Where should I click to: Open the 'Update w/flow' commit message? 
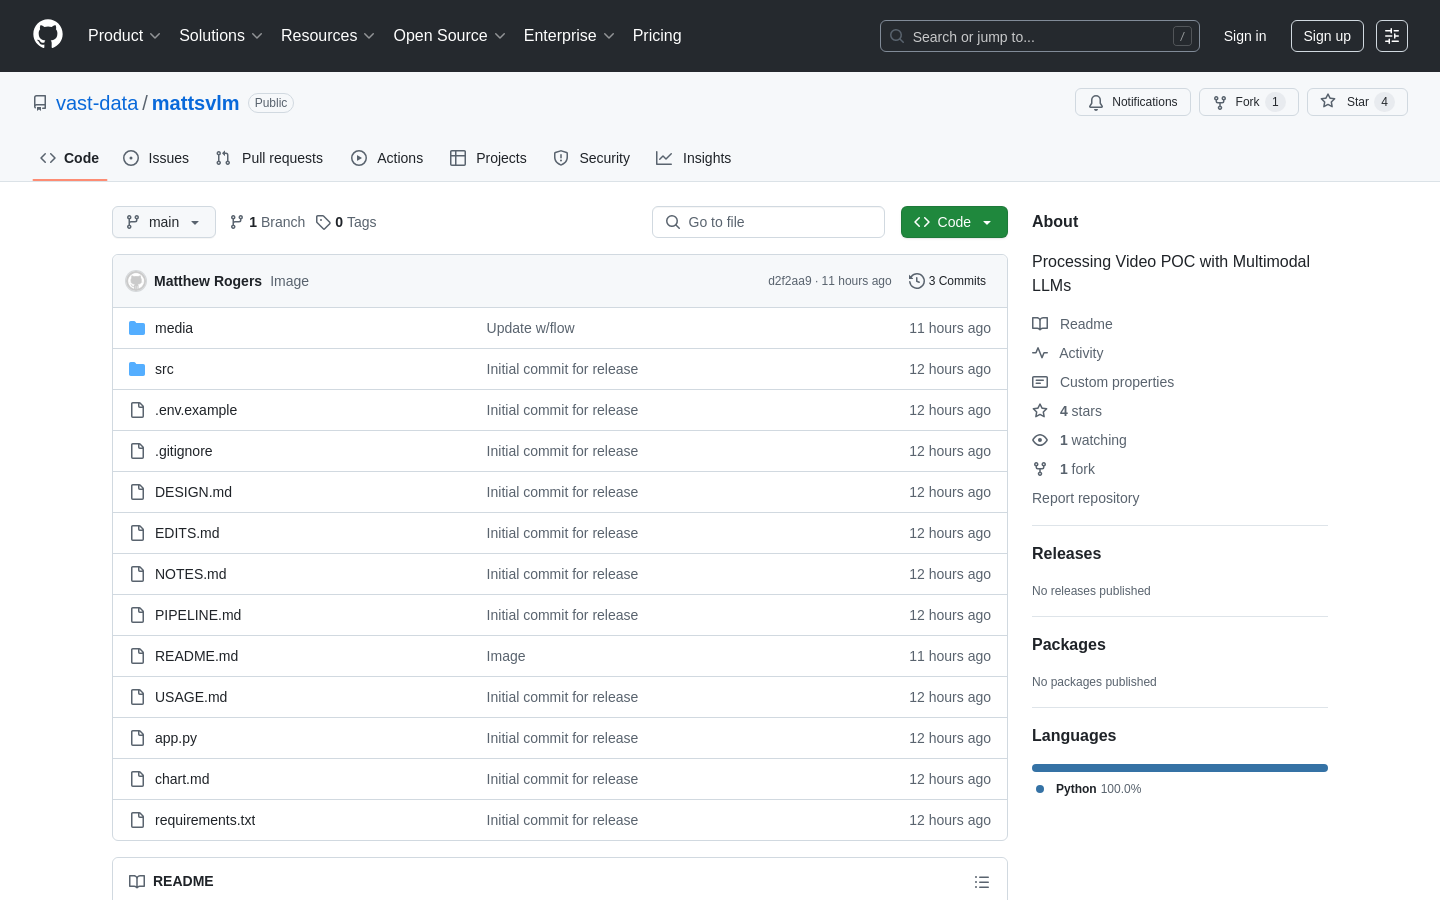pos(530,328)
